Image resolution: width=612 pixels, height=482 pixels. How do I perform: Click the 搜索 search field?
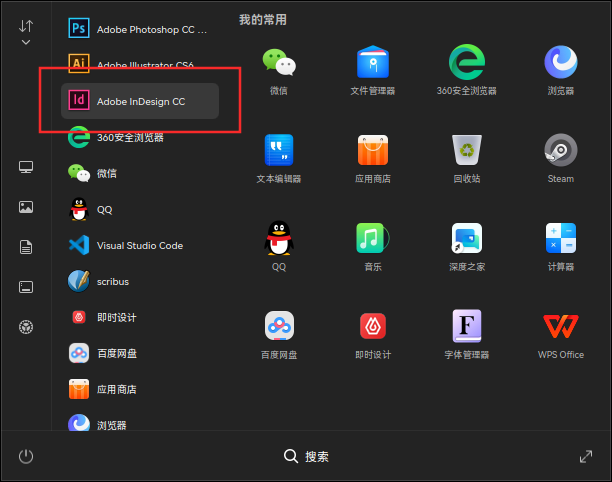point(306,456)
